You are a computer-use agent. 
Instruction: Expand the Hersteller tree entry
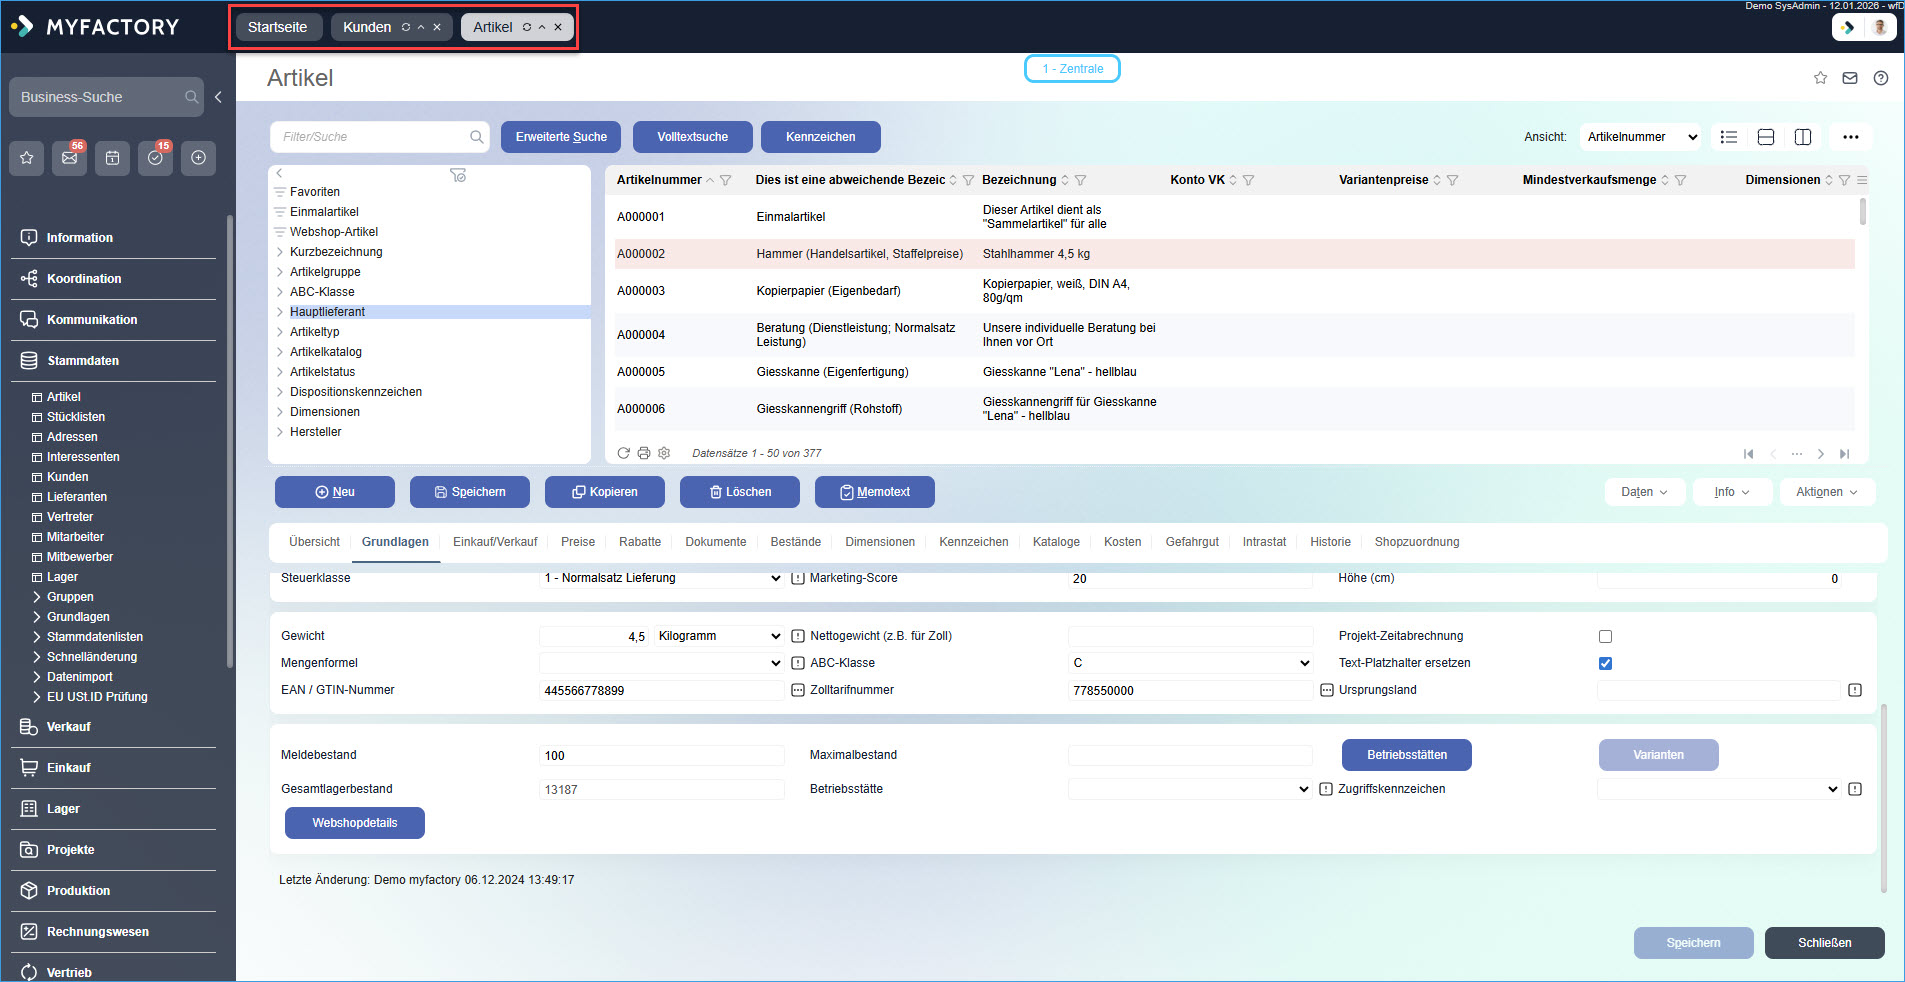280,431
